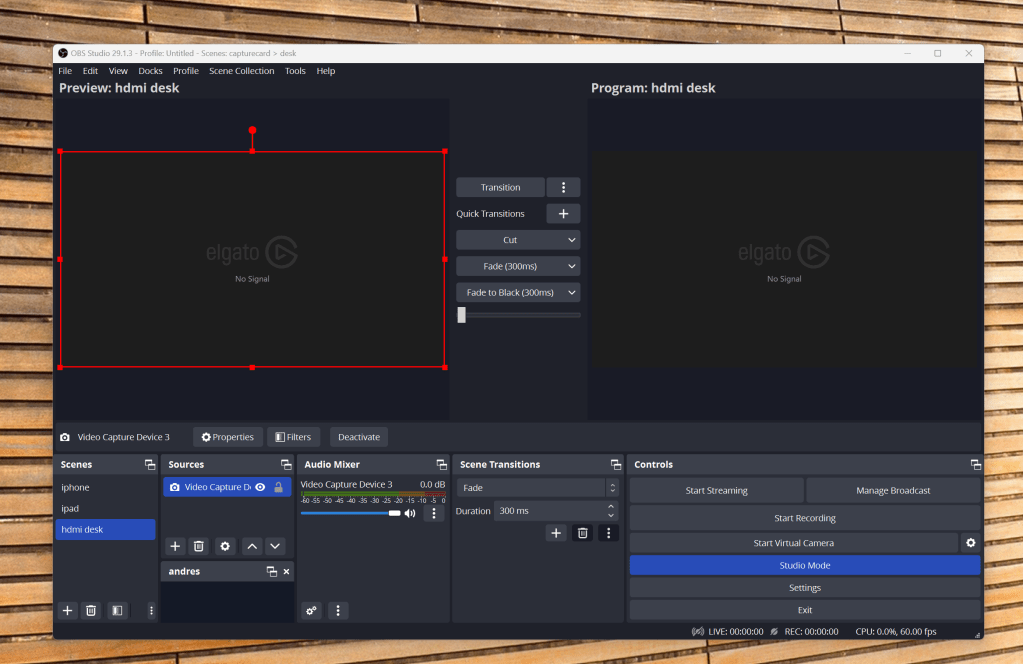This screenshot has height=664, width=1023.
Task: Click Deactivate for the capture device
Action: (x=359, y=437)
